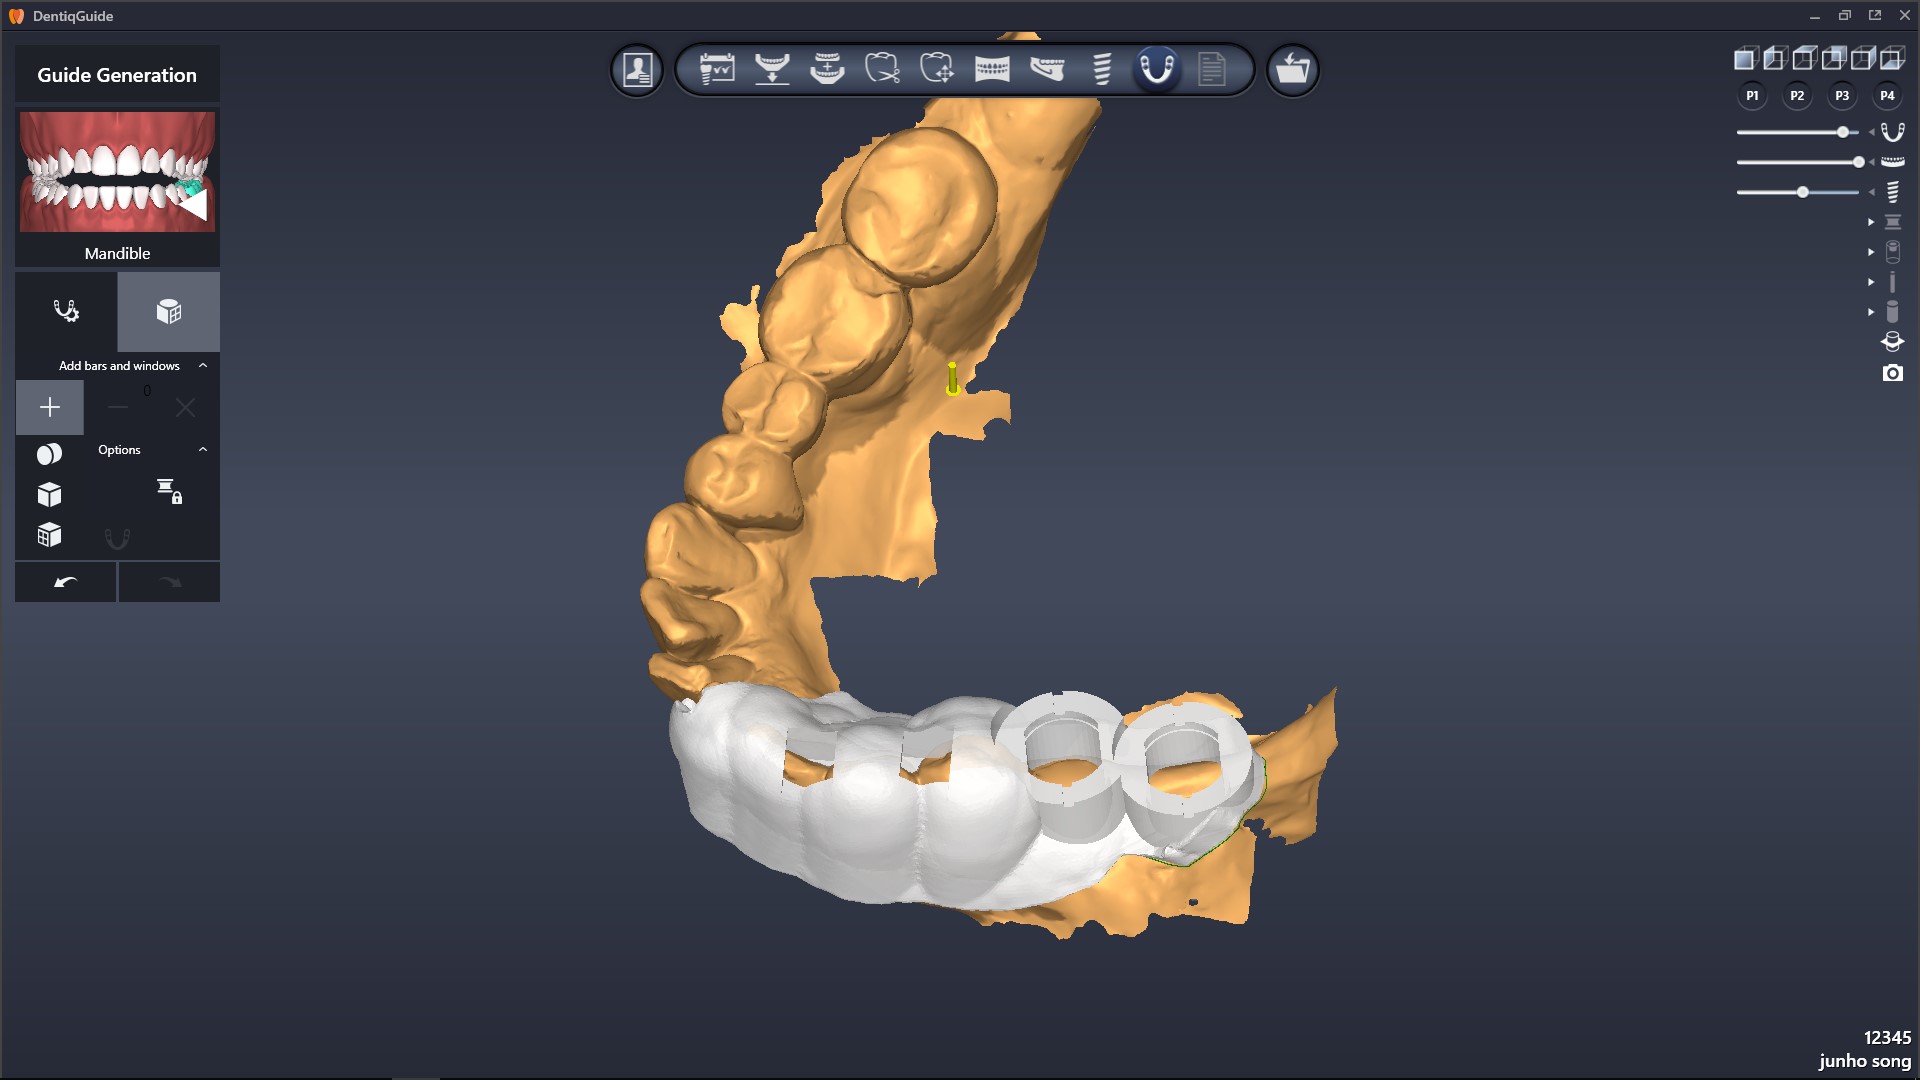Screen dimensions: 1920x1080
Task: Toggle anchor pin visibility icon
Action: point(1892,282)
